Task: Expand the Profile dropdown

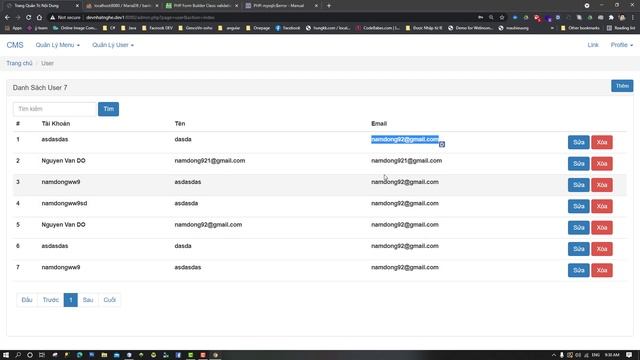Action: coord(622,45)
